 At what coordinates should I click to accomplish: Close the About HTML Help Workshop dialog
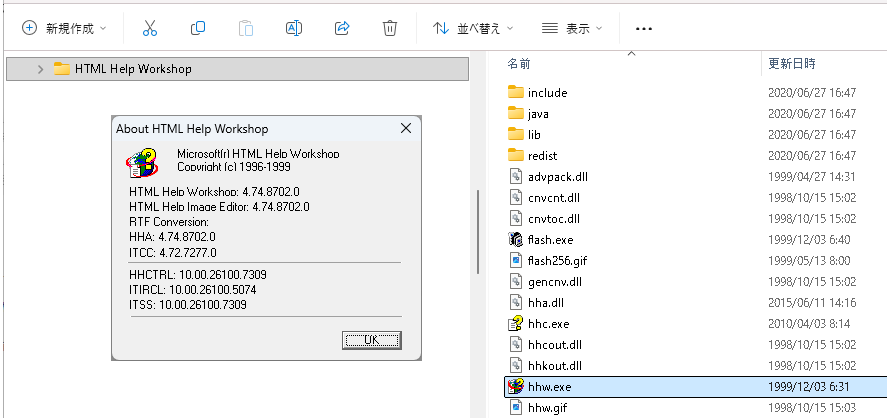coord(405,129)
